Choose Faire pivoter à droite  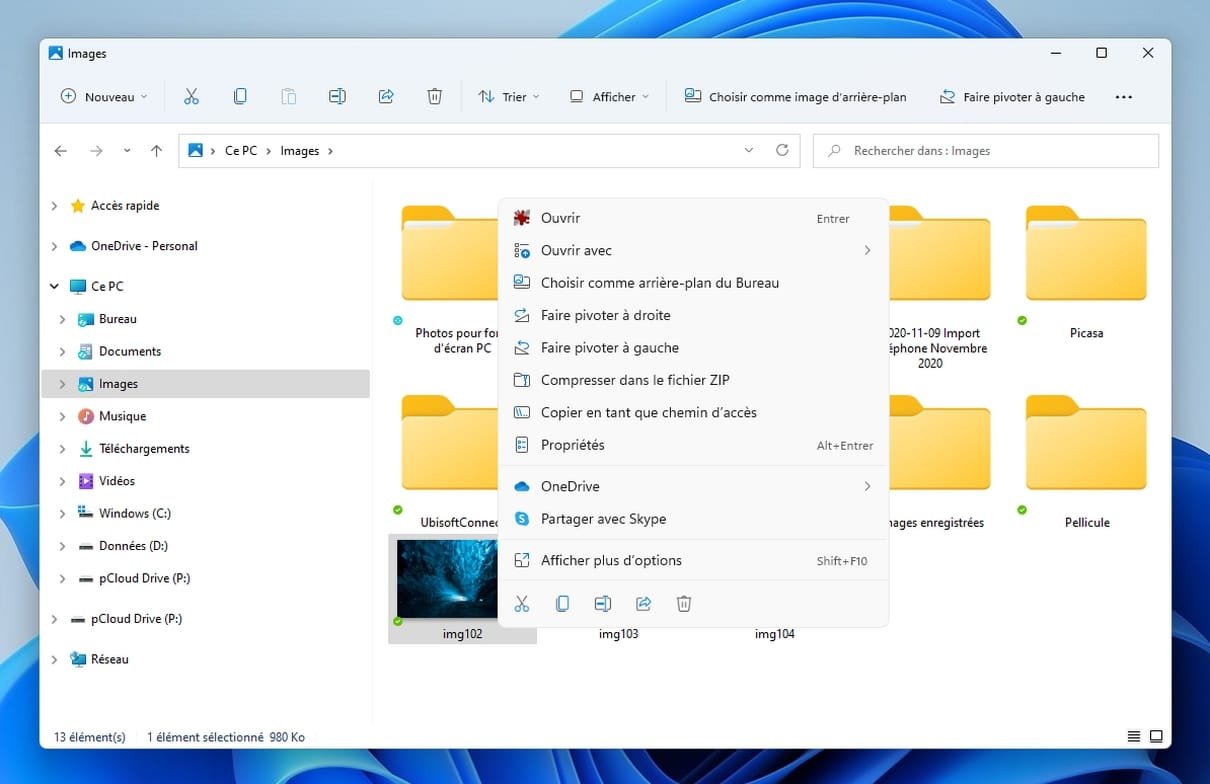(x=693, y=316)
